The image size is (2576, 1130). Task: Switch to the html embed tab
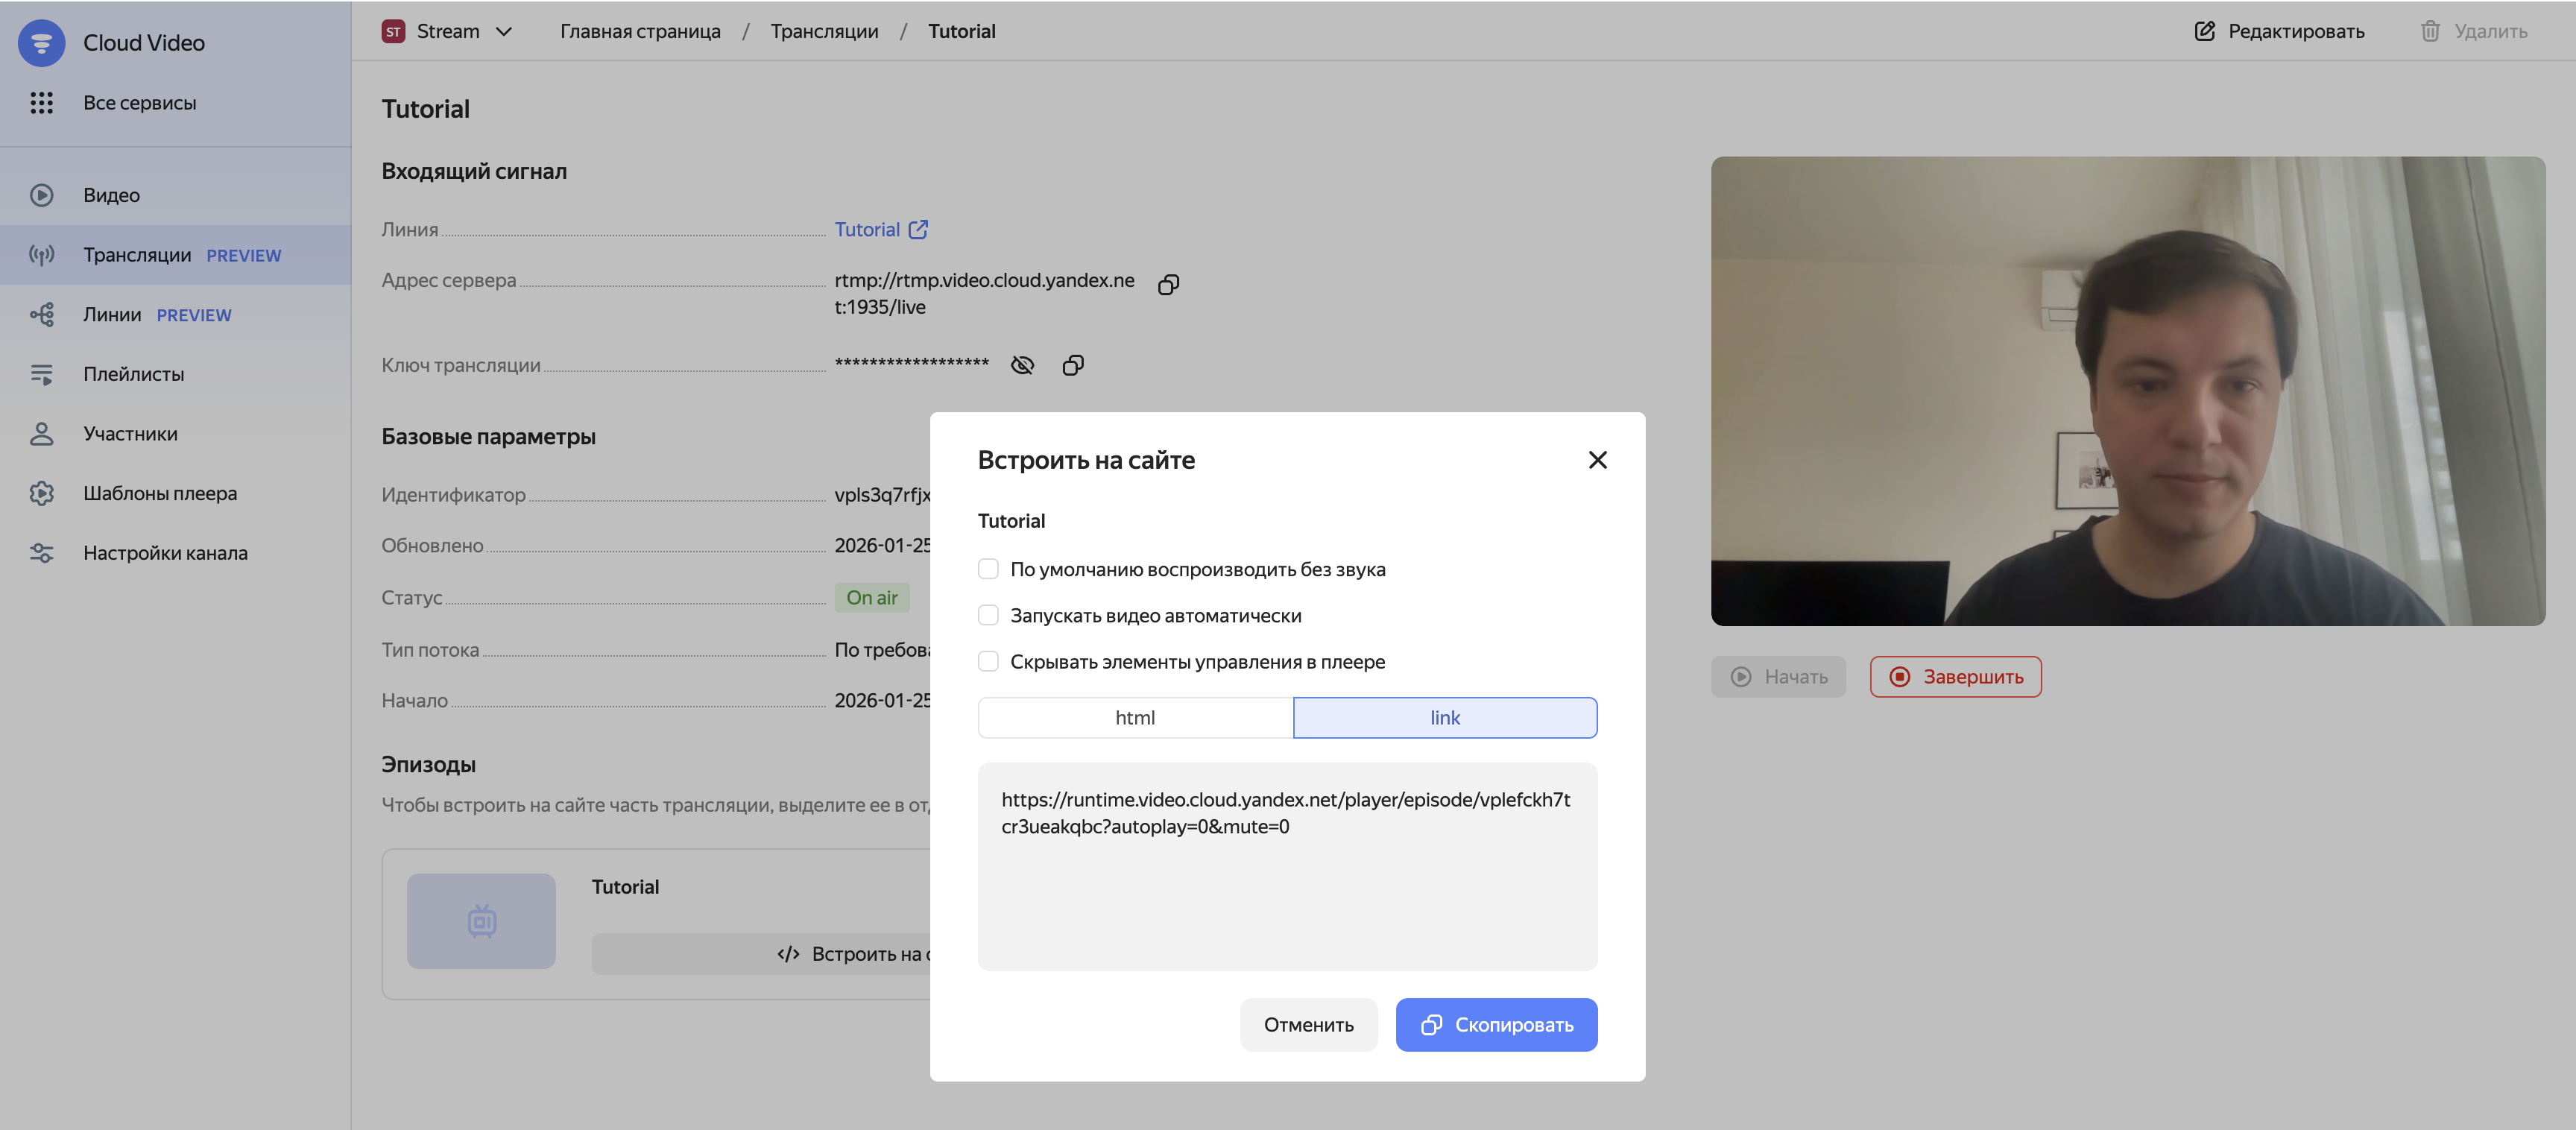[x=1135, y=717]
